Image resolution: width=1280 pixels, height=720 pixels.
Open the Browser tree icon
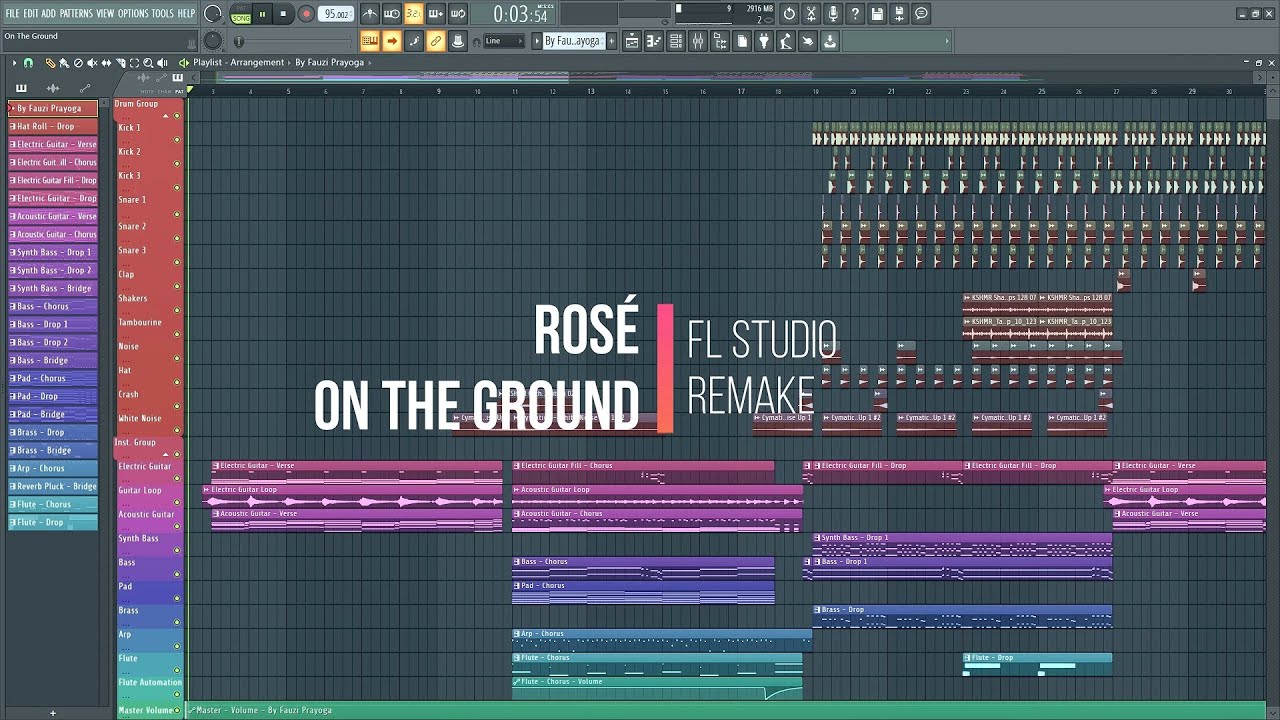click(720, 41)
